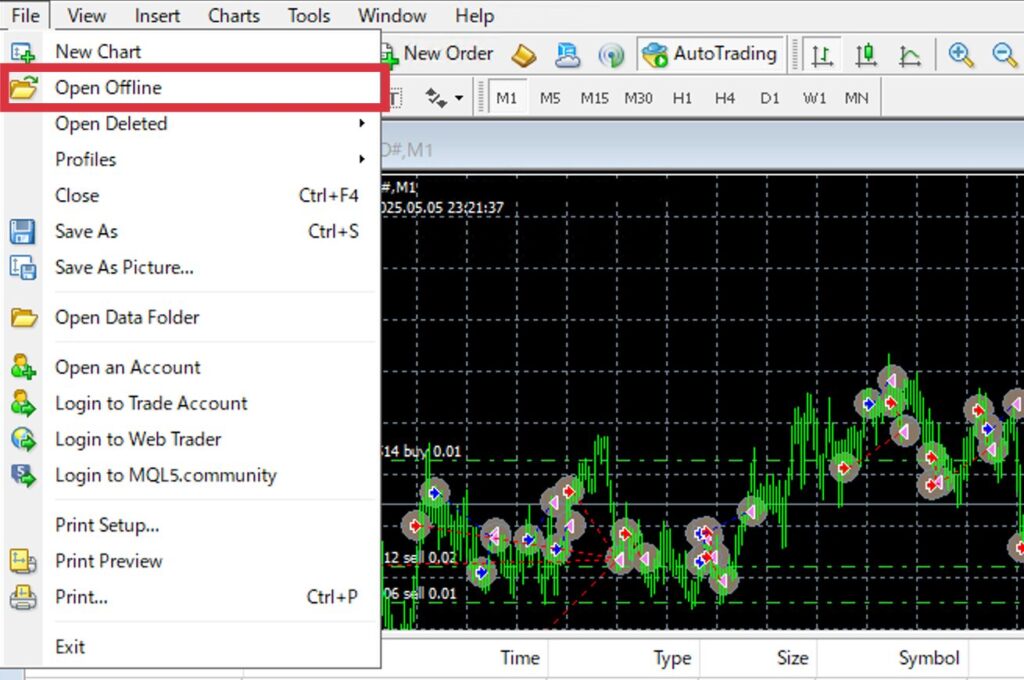Viewport: 1024px width, 680px height.
Task: Open the Charts menu
Action: click(234, 15)
